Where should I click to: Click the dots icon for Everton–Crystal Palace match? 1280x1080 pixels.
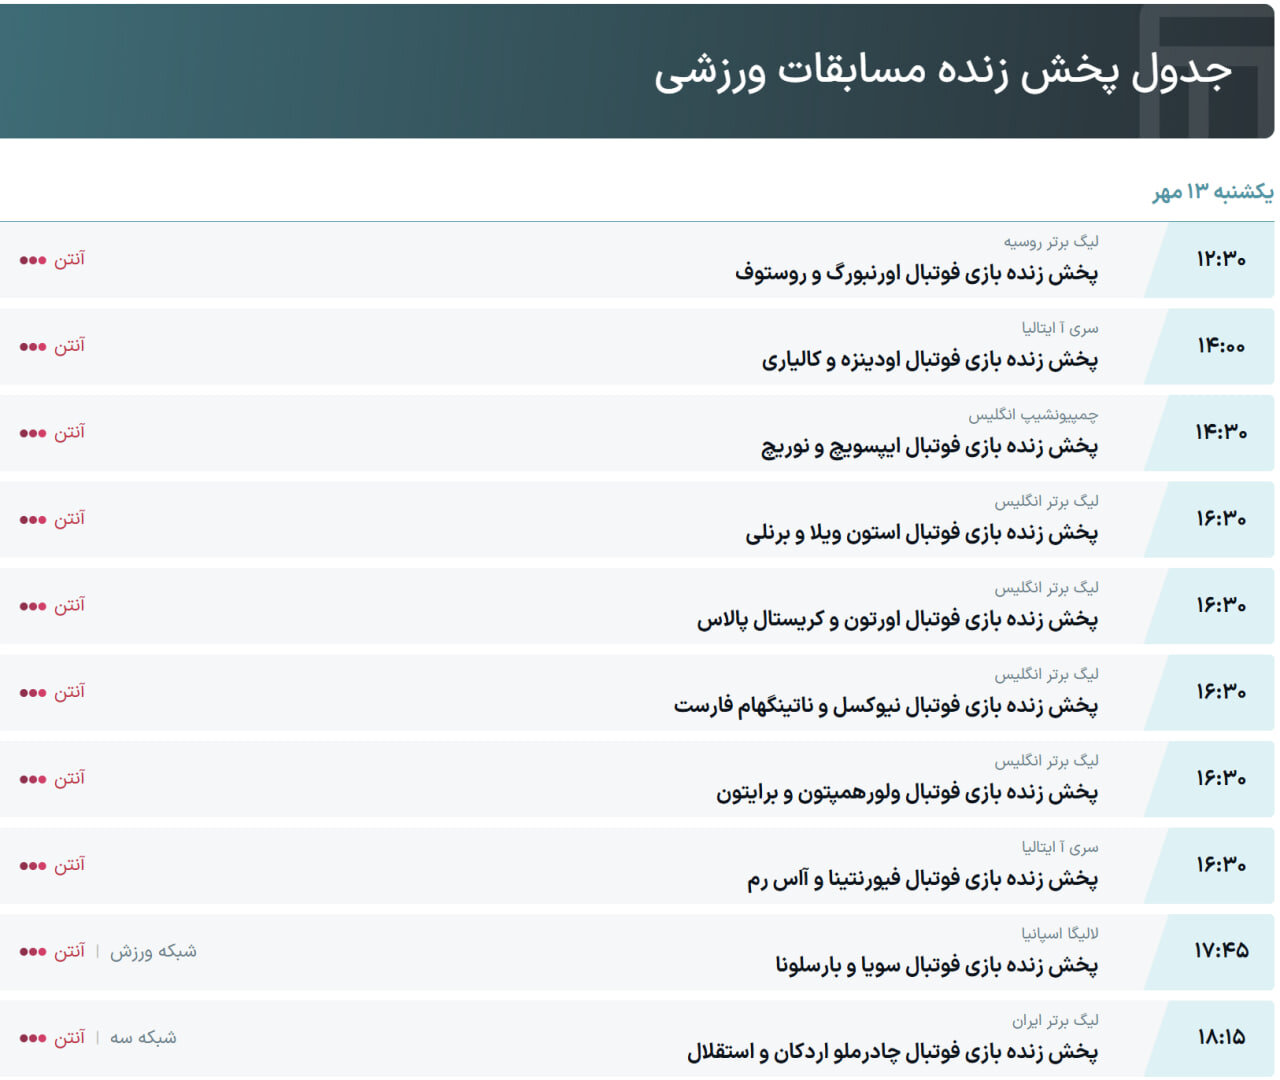tap(33, 607)
